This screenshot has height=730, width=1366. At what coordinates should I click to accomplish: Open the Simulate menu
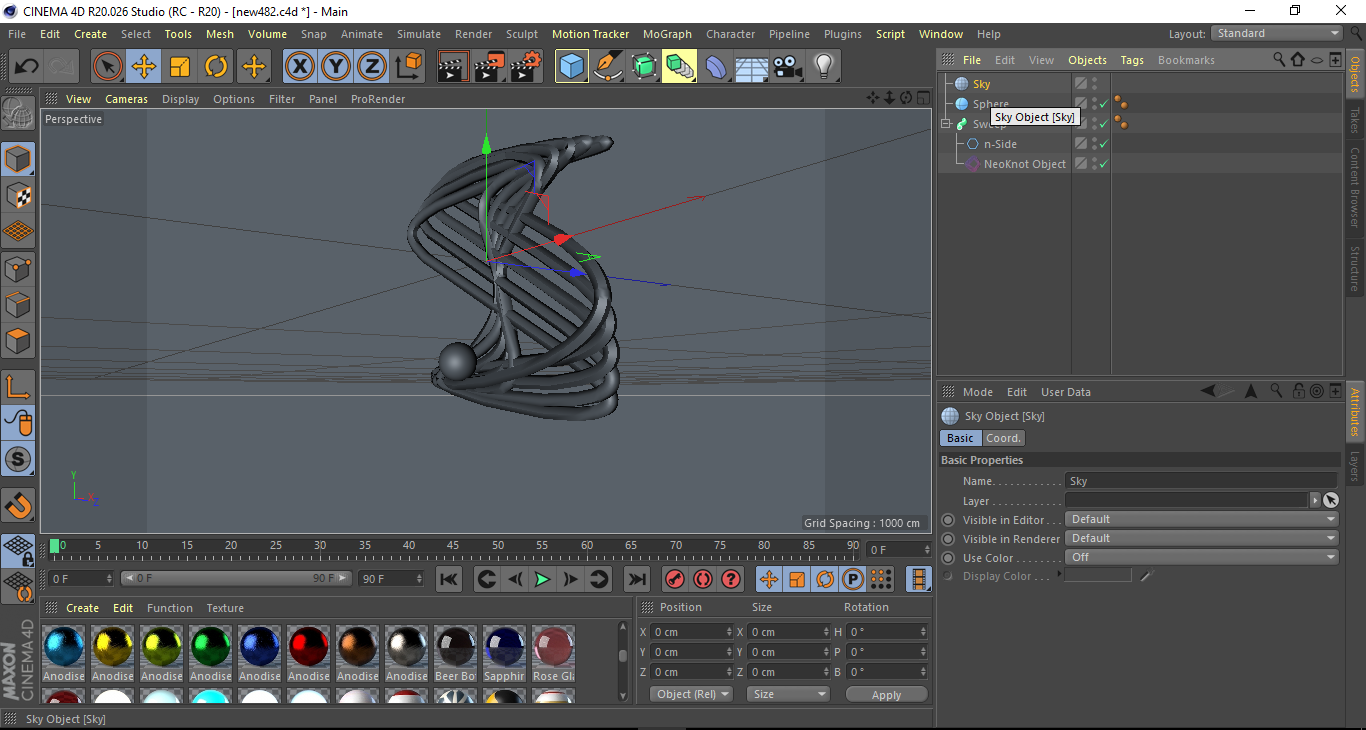[x=419, y=34]
